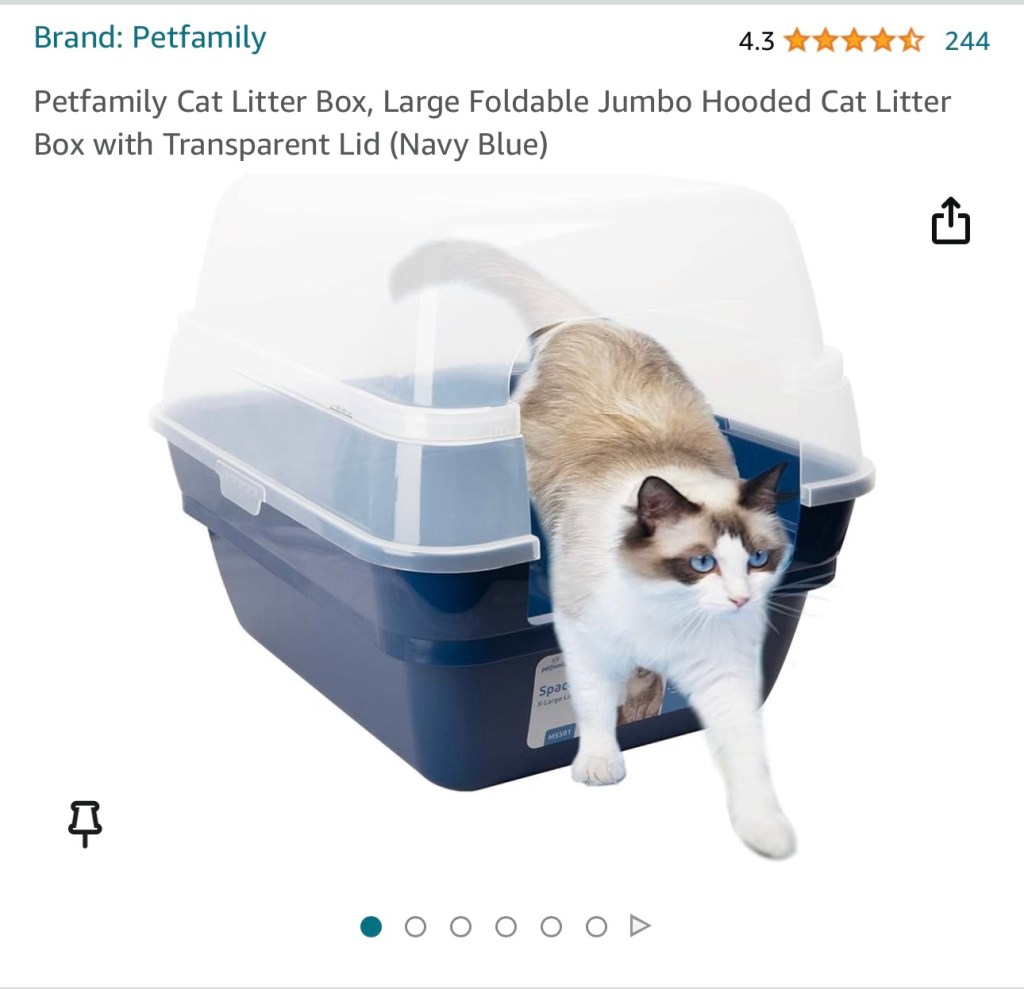Open the 244 ratings count
Image resolution: width=1024 pixels, height=989 pixels.
coord(967,41)
